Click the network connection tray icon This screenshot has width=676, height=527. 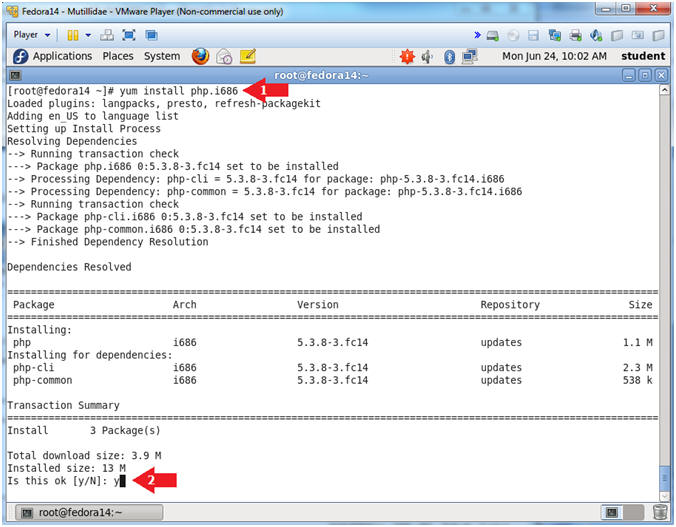(x=469, y=56)
